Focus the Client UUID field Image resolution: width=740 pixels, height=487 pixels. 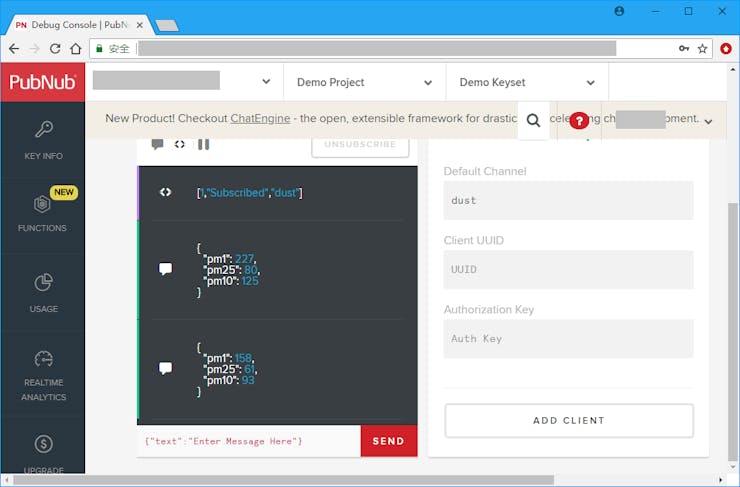pos(568,269)
